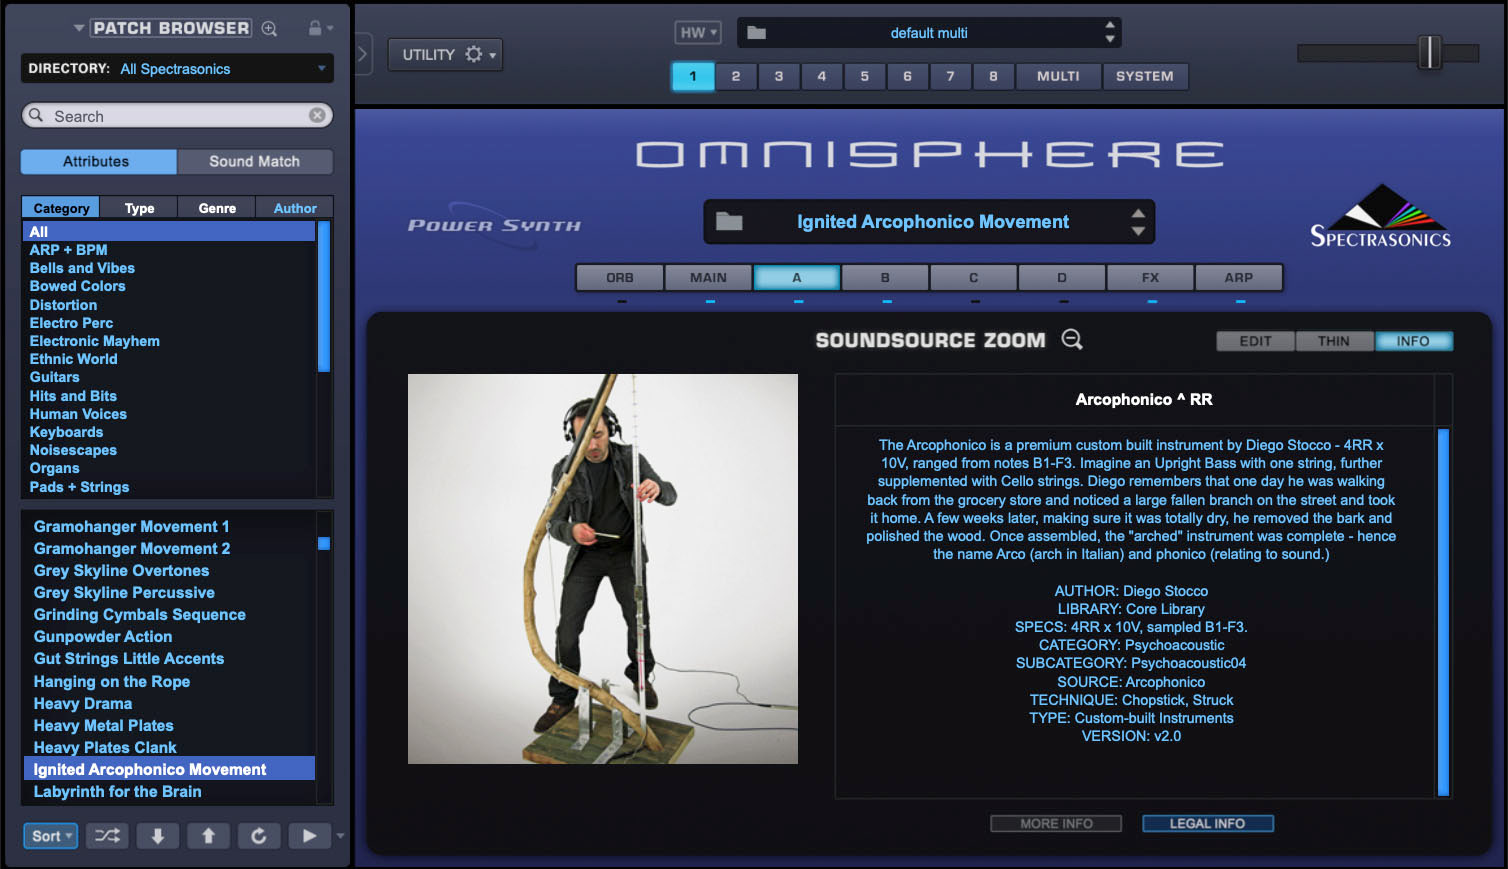Open the FX tab

click(1150, 277)
